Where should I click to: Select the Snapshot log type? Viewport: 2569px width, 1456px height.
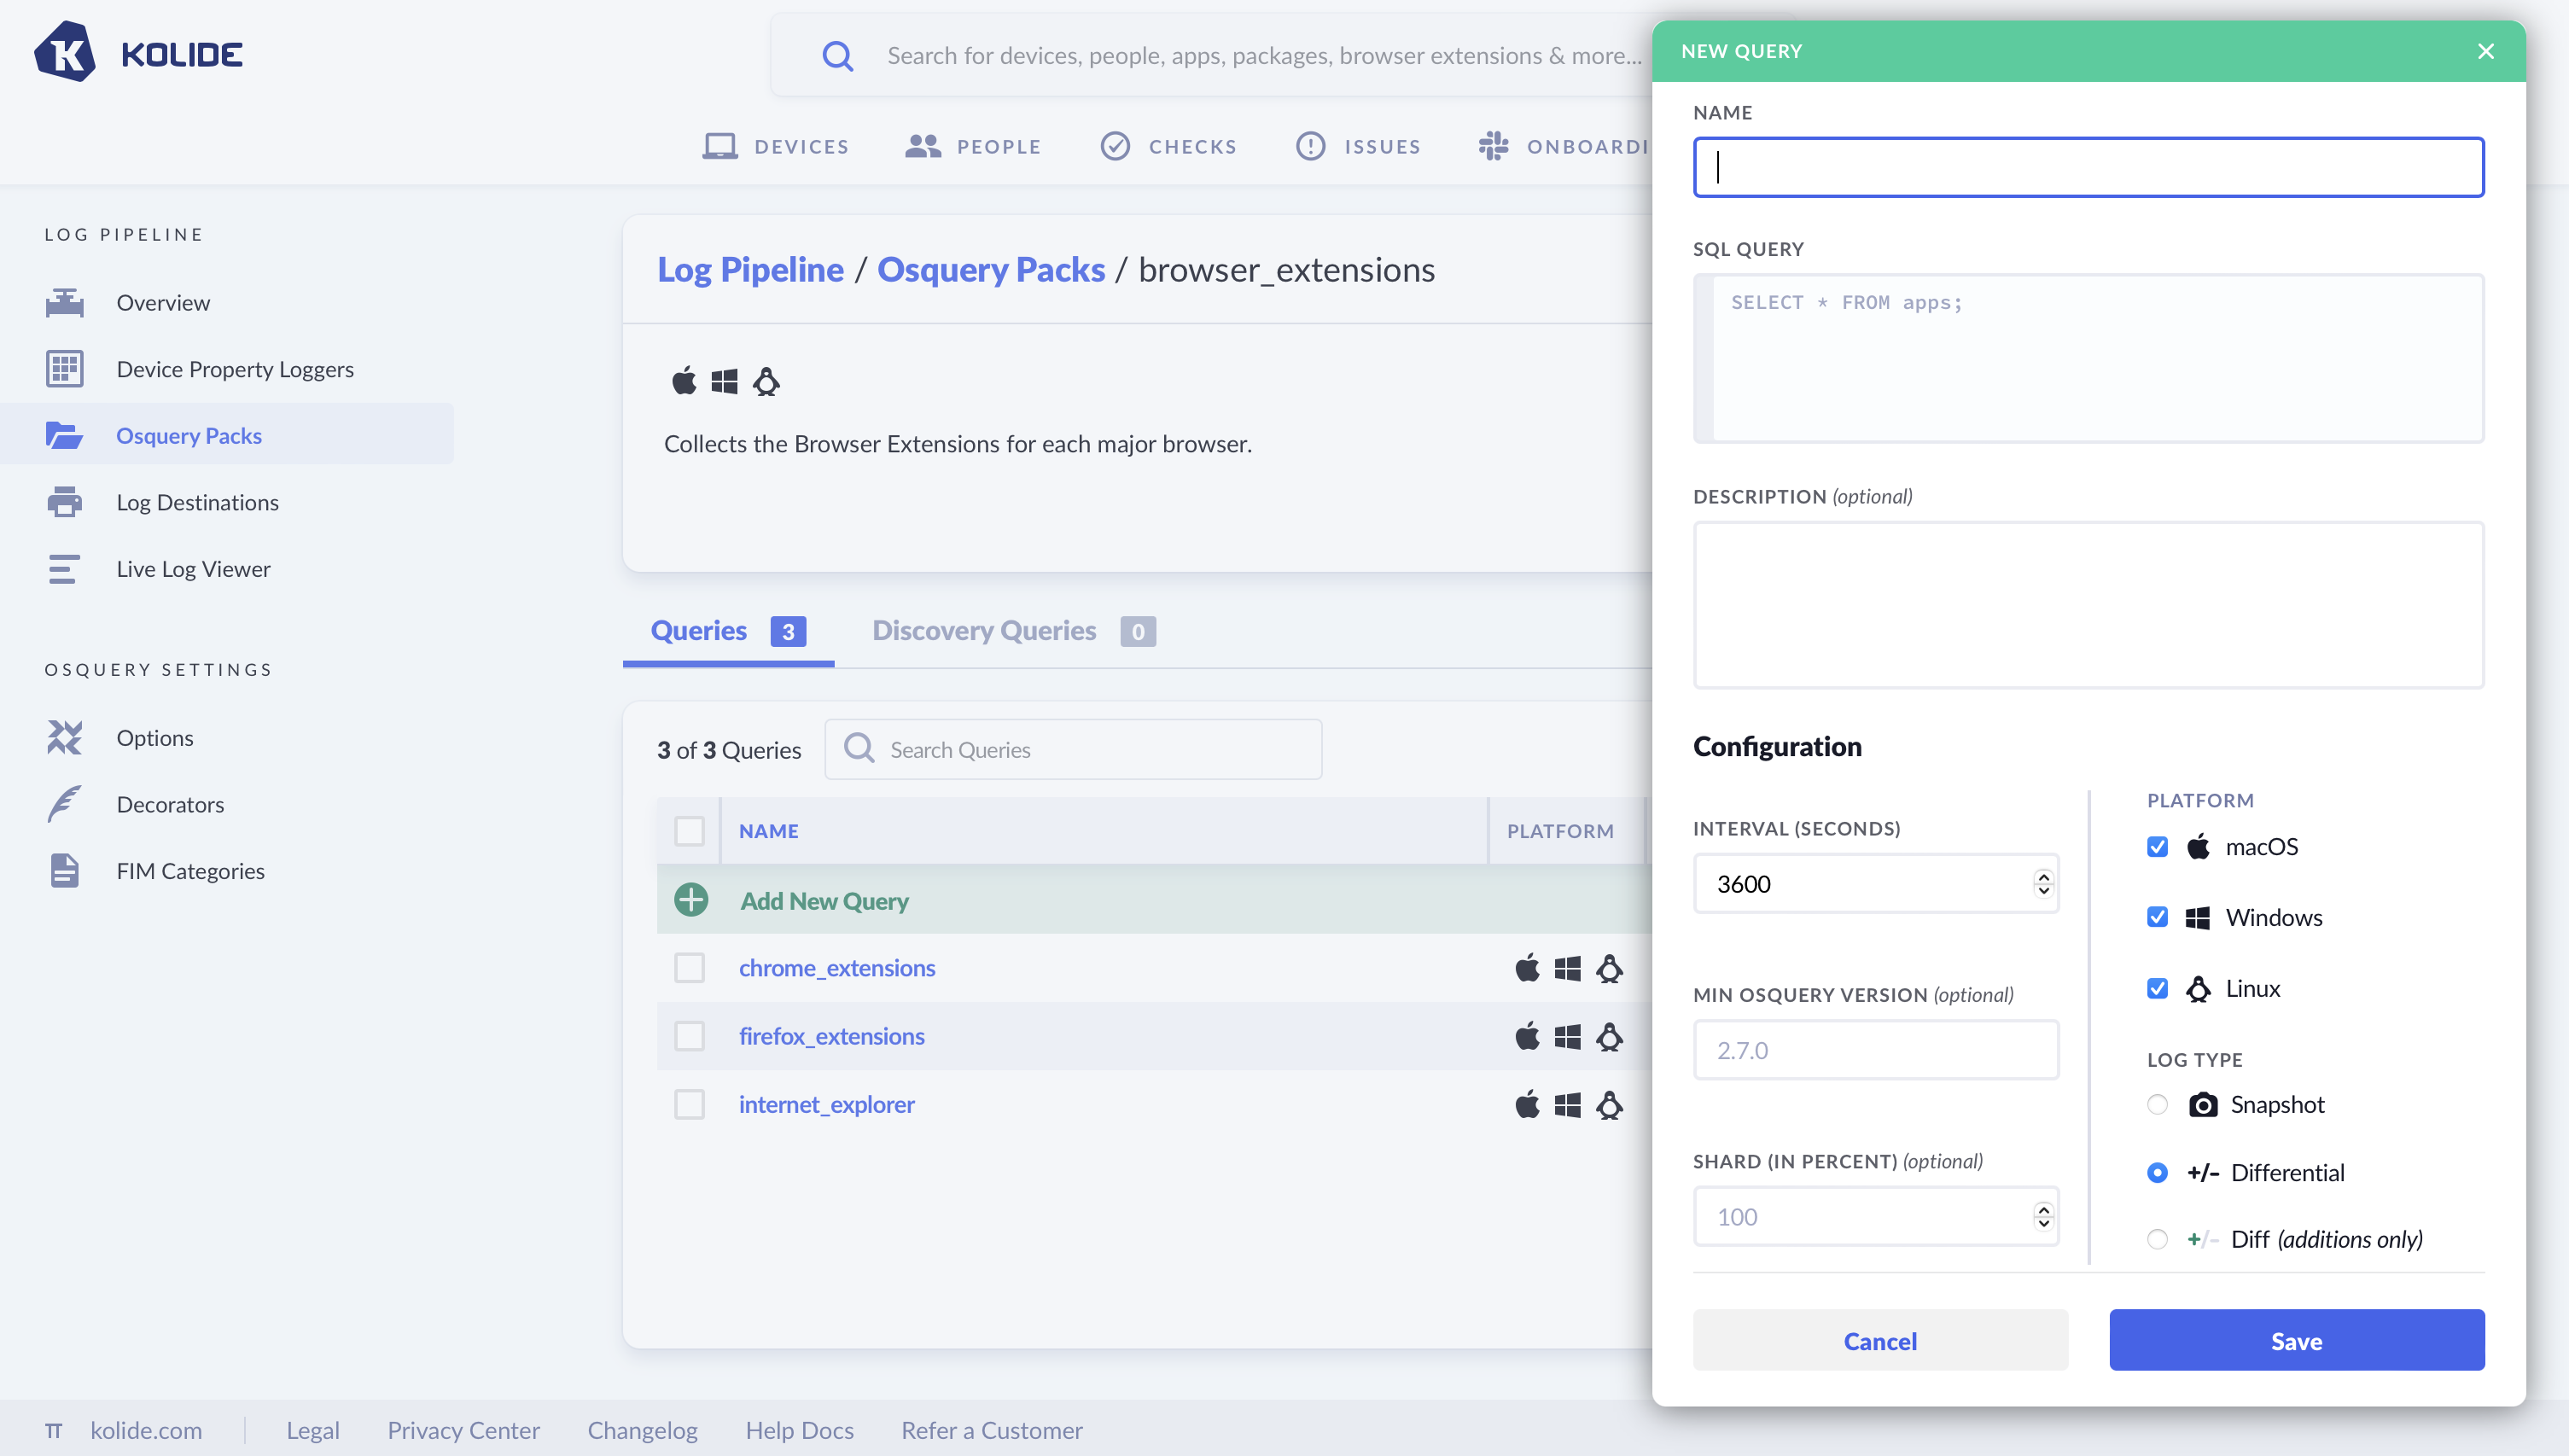(2157, 1104)
